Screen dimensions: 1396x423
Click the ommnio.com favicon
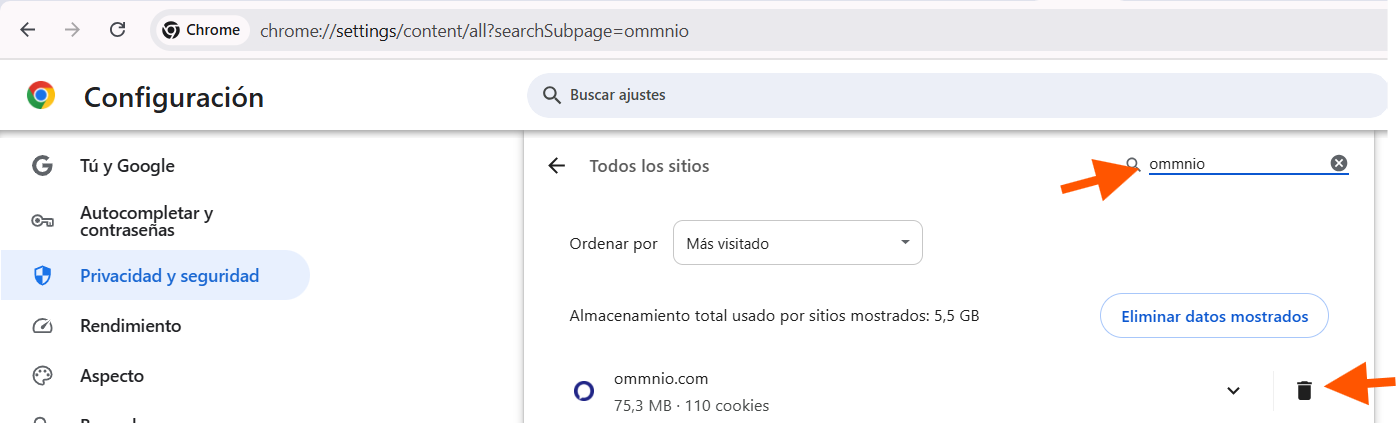point(584,391)
